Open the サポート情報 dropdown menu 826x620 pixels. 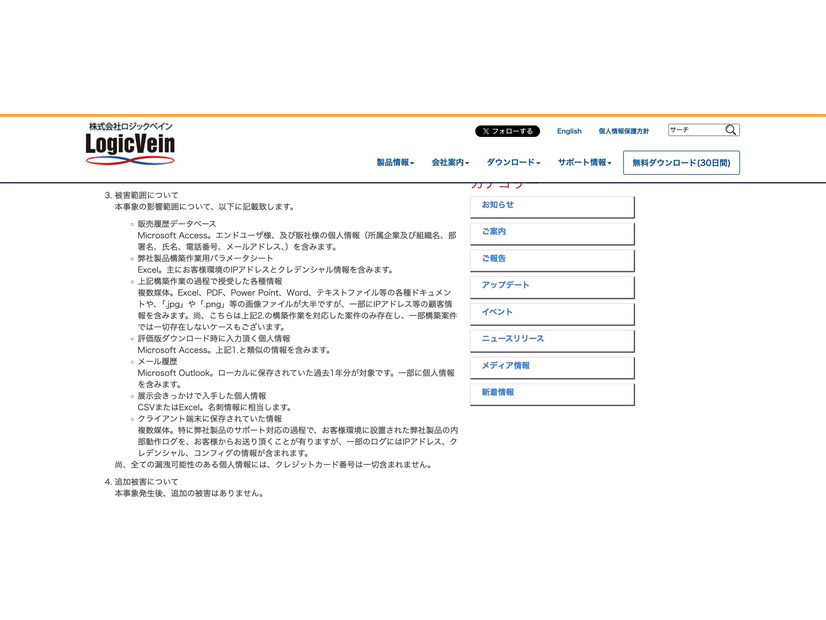[x=583, y=161]
